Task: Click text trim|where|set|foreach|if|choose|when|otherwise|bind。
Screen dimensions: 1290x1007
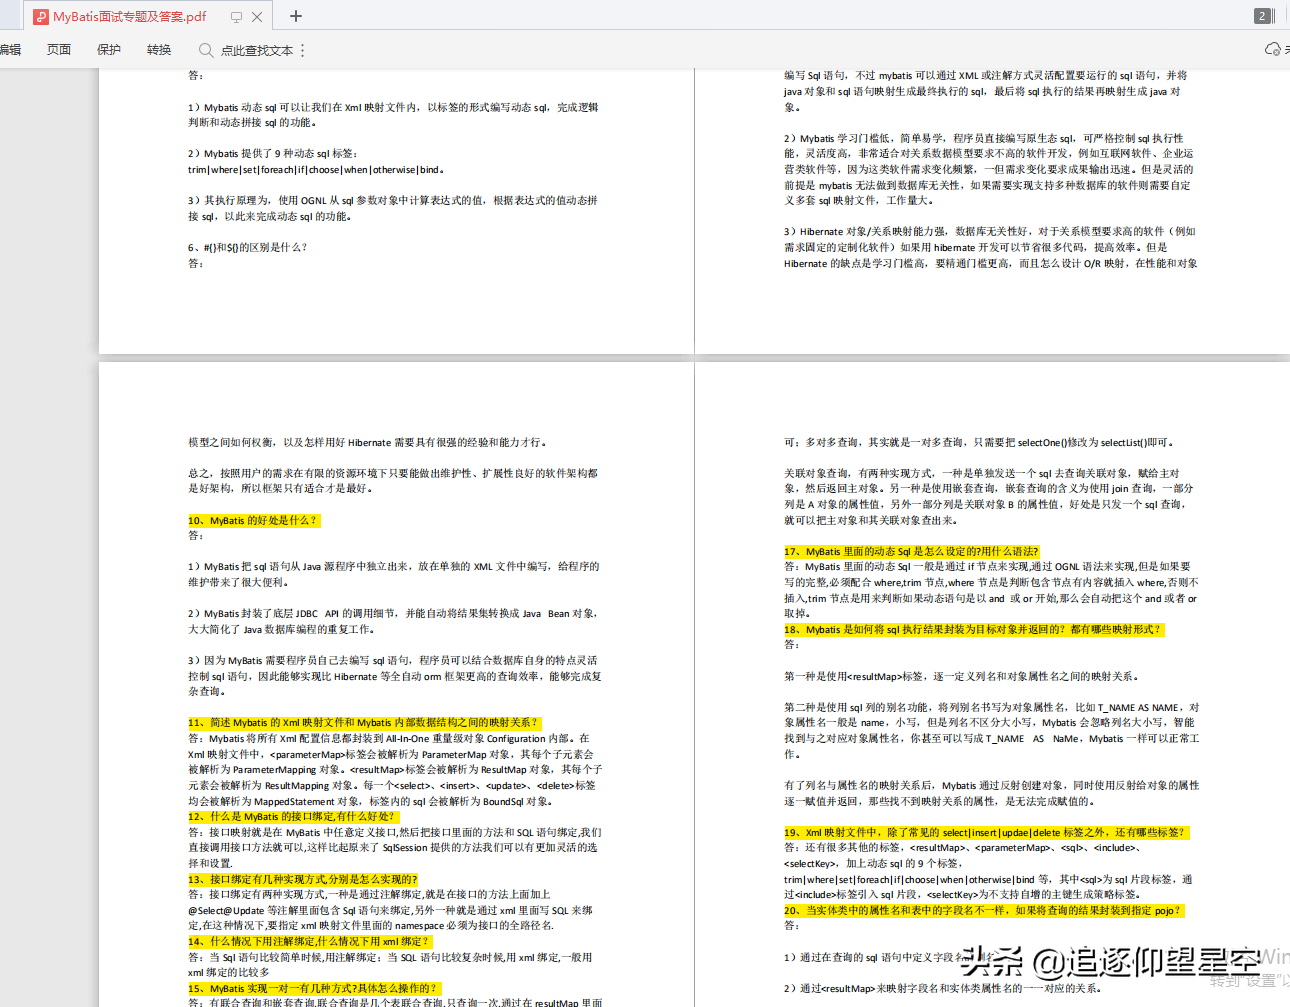Action: tap(317, 170)
